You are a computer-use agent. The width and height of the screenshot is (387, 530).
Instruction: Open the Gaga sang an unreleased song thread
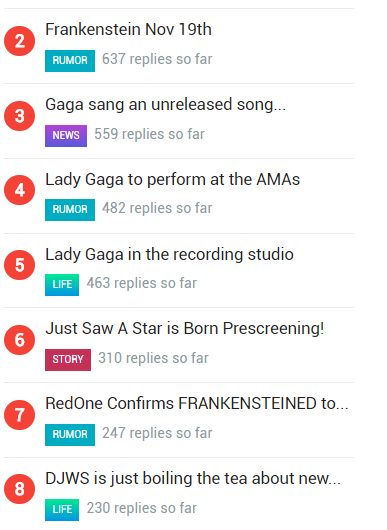pyautogui.click(x=166, y=104)
